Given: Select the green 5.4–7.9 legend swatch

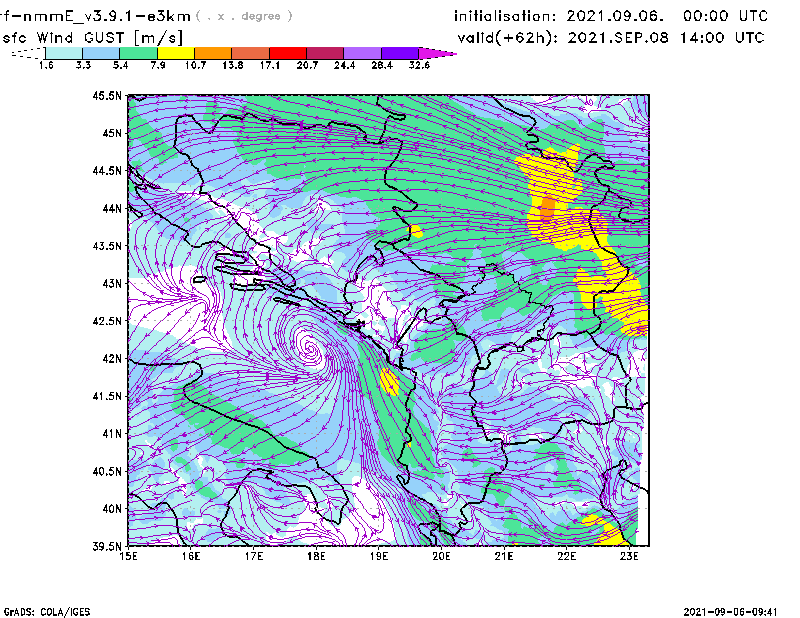Looking at the screenshot, I should click(138, 53).
